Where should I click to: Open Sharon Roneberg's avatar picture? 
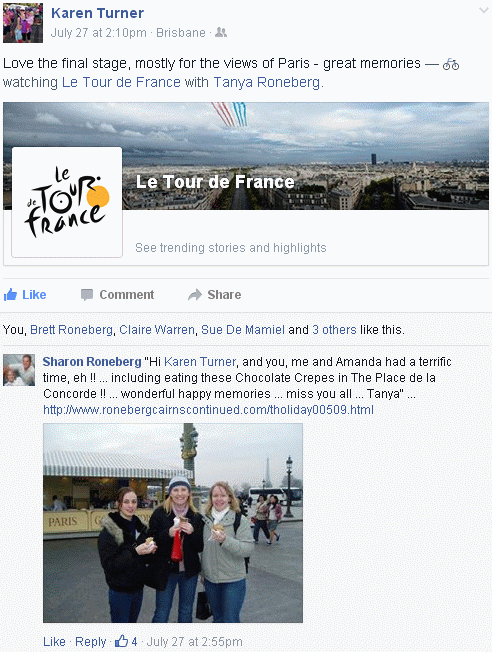19,370
